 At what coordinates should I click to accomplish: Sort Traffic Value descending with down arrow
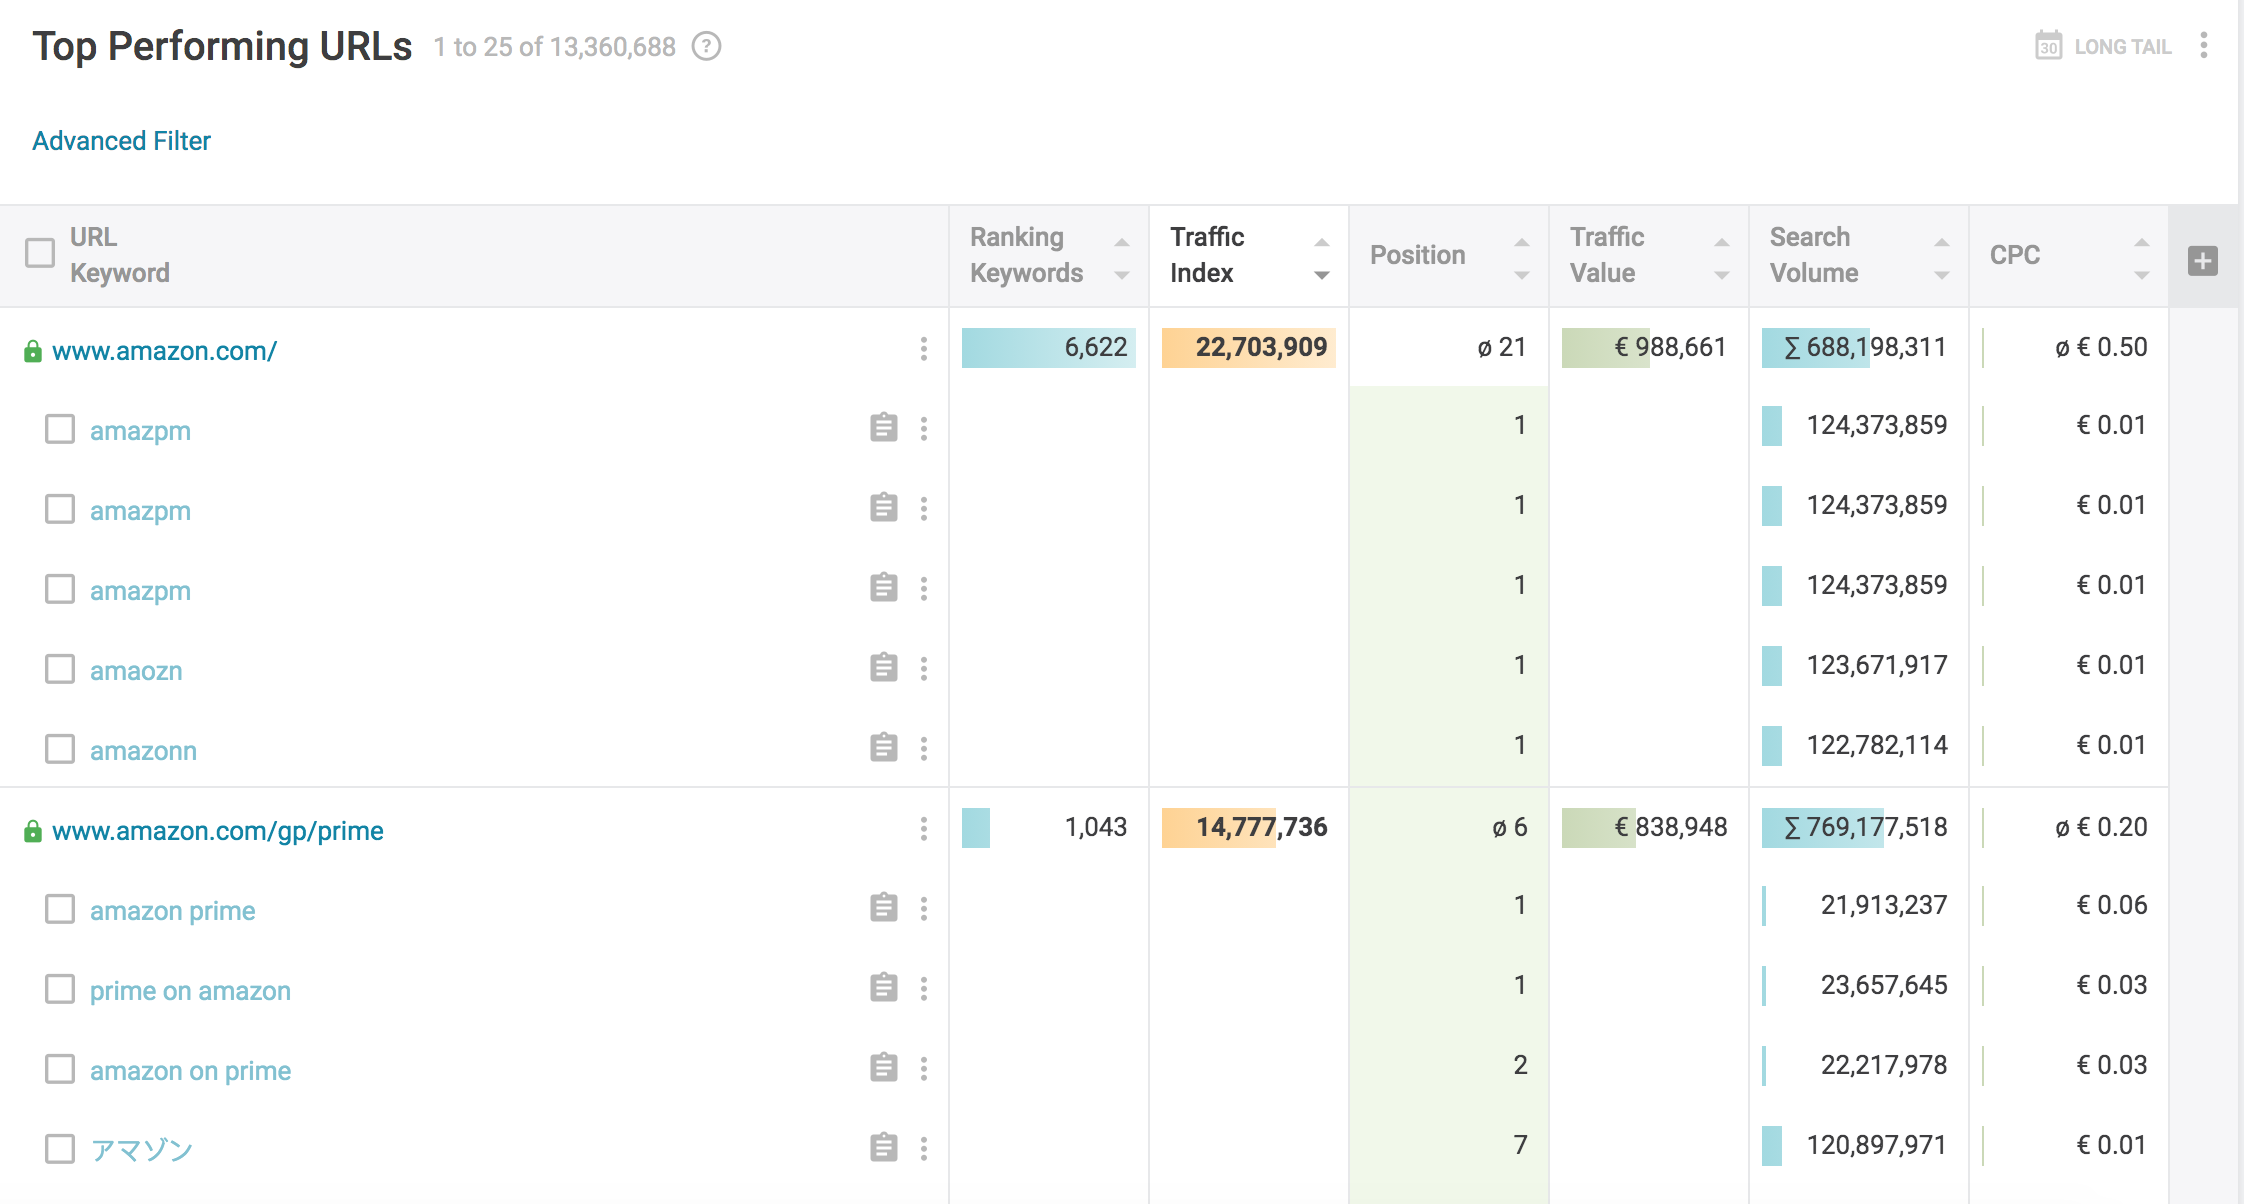pyautogui.click(x=1722, y=275)
